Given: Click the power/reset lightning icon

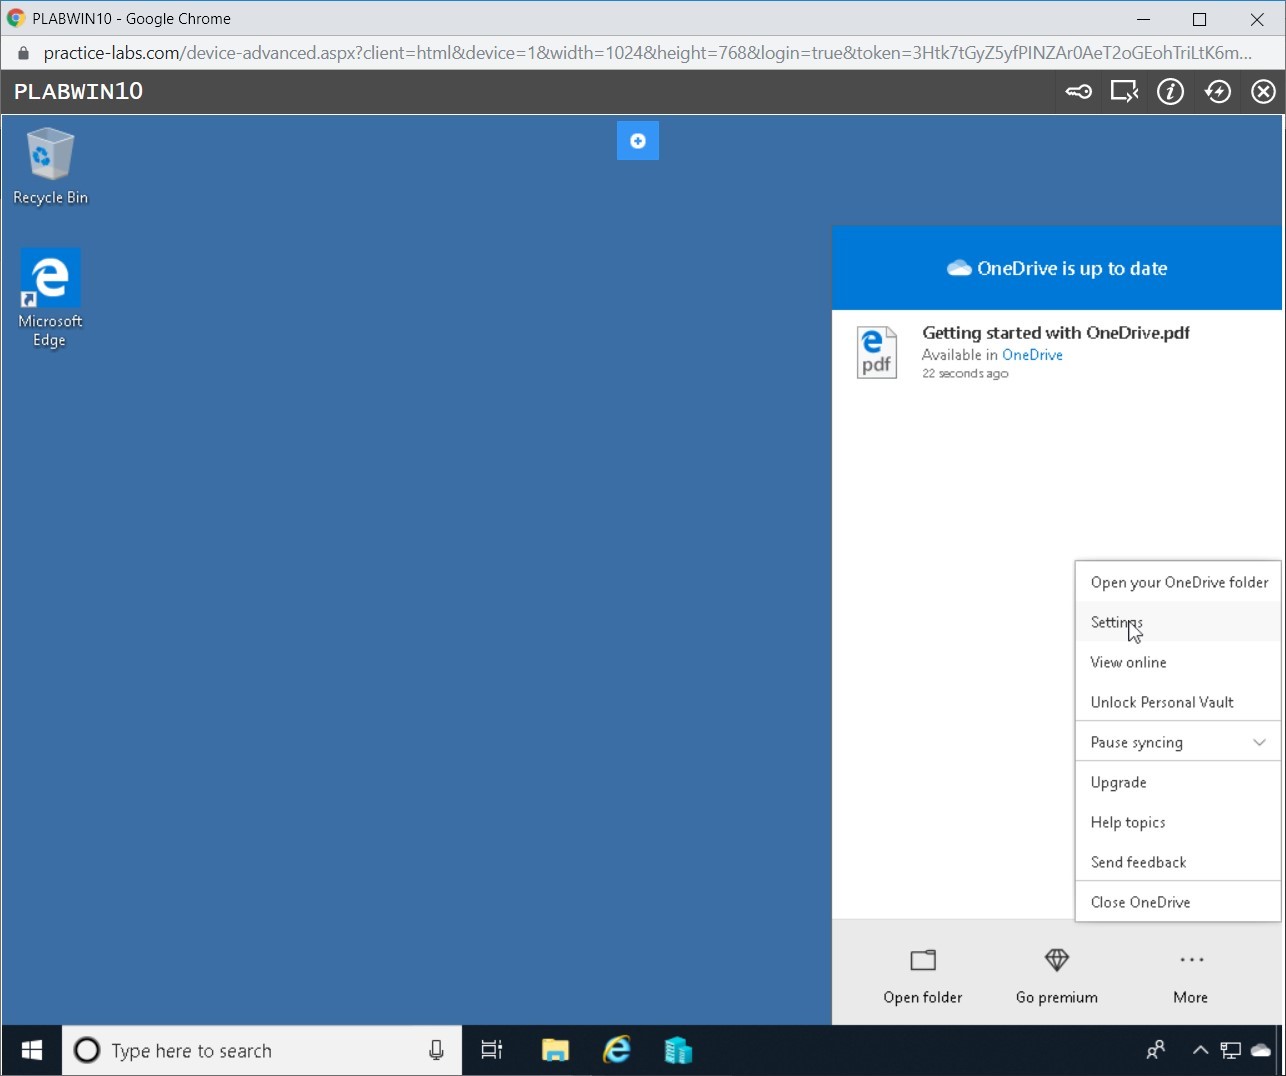Looking at the screenshot, I should [1217, 92].
